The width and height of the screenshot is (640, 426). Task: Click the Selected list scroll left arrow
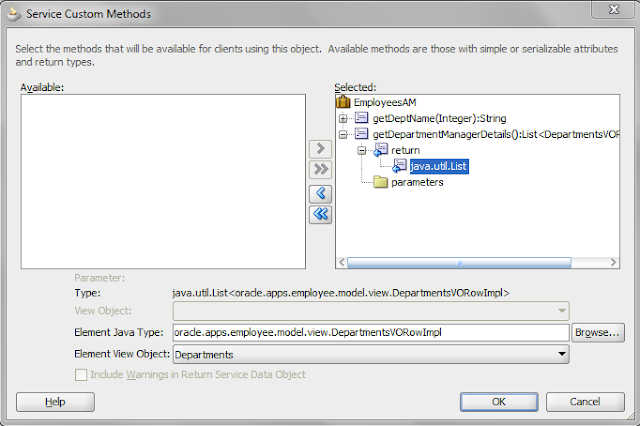342,262
